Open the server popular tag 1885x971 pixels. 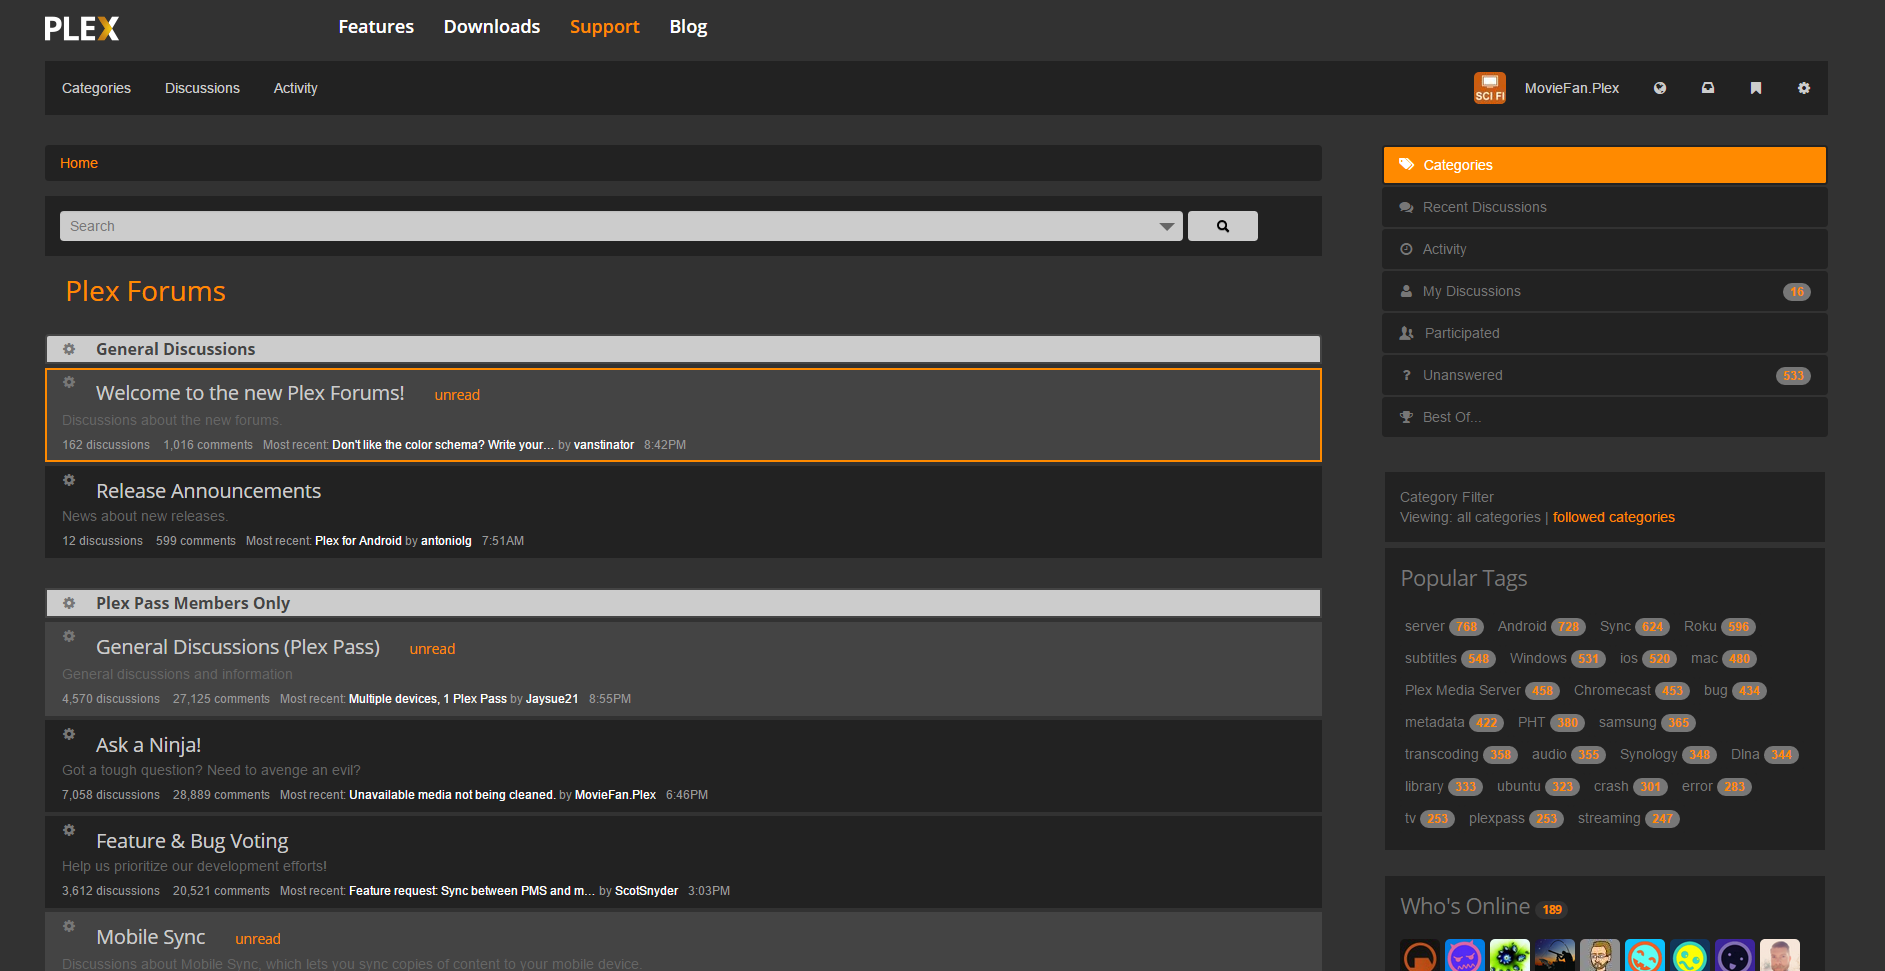[x=1424, y=626]
